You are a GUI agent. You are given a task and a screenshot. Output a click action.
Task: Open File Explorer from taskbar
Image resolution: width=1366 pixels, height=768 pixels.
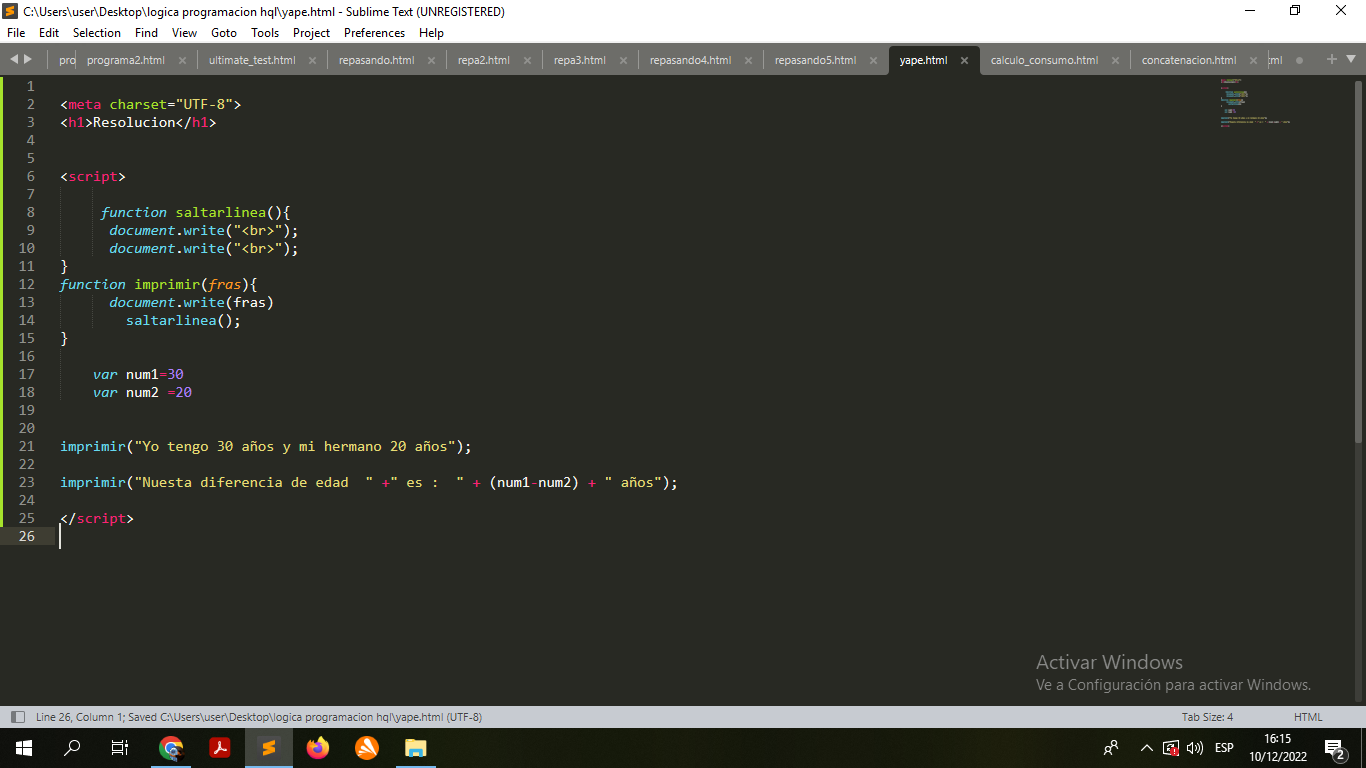[416, 748]
